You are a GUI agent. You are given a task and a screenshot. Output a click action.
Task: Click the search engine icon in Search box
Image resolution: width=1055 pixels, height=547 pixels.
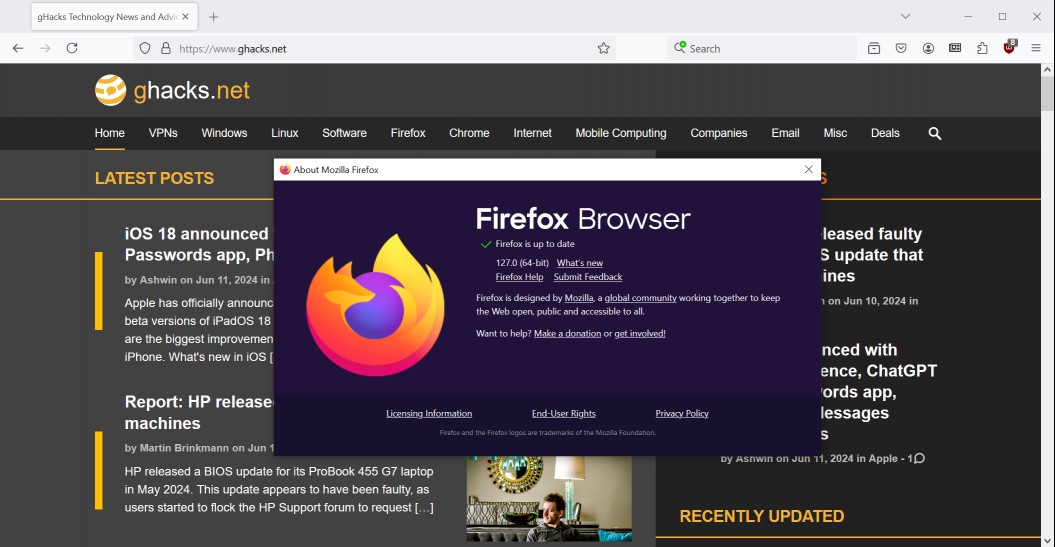[x=680, y=48]
